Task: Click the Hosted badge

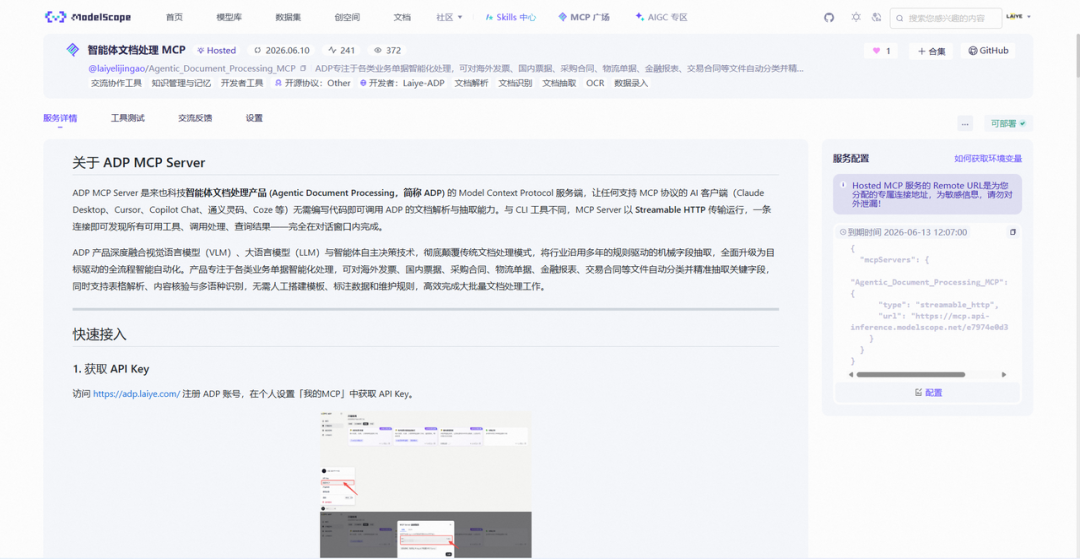Action: coord(216,50)
